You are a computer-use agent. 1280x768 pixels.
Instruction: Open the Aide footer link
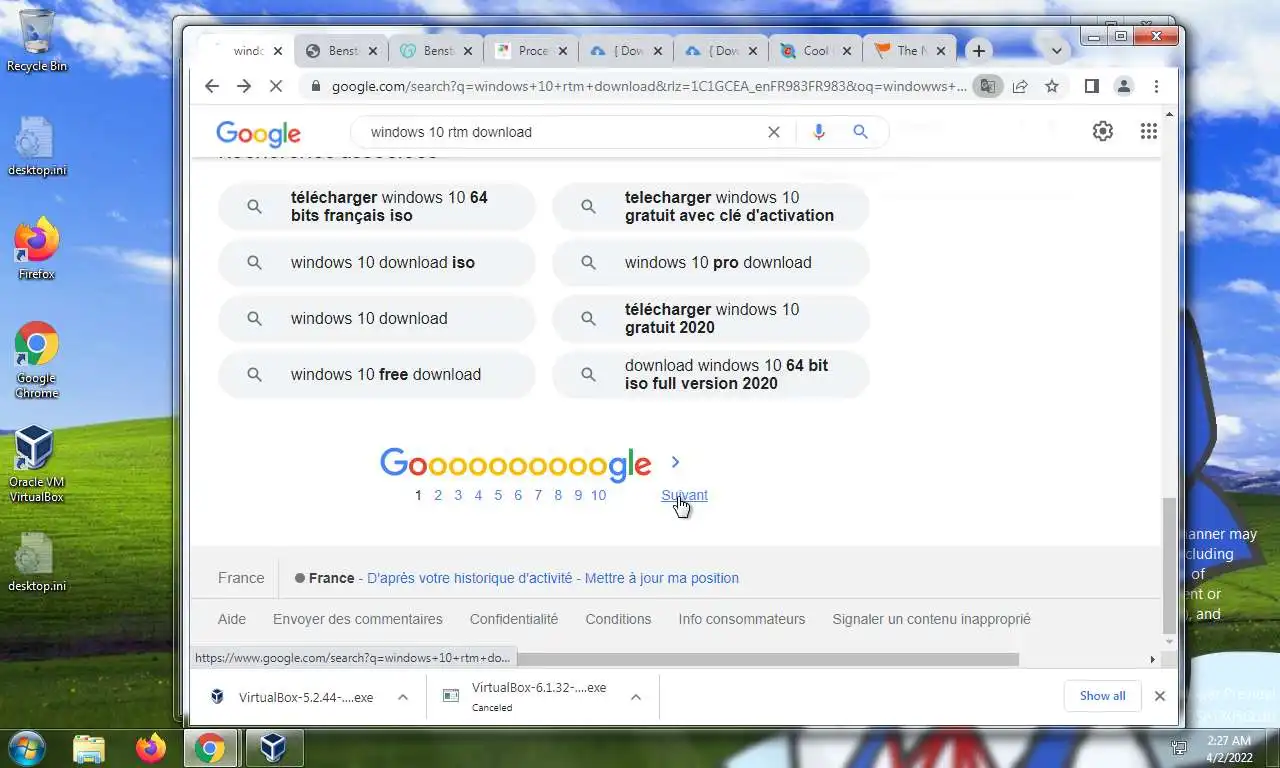click(x=232, y=619)
